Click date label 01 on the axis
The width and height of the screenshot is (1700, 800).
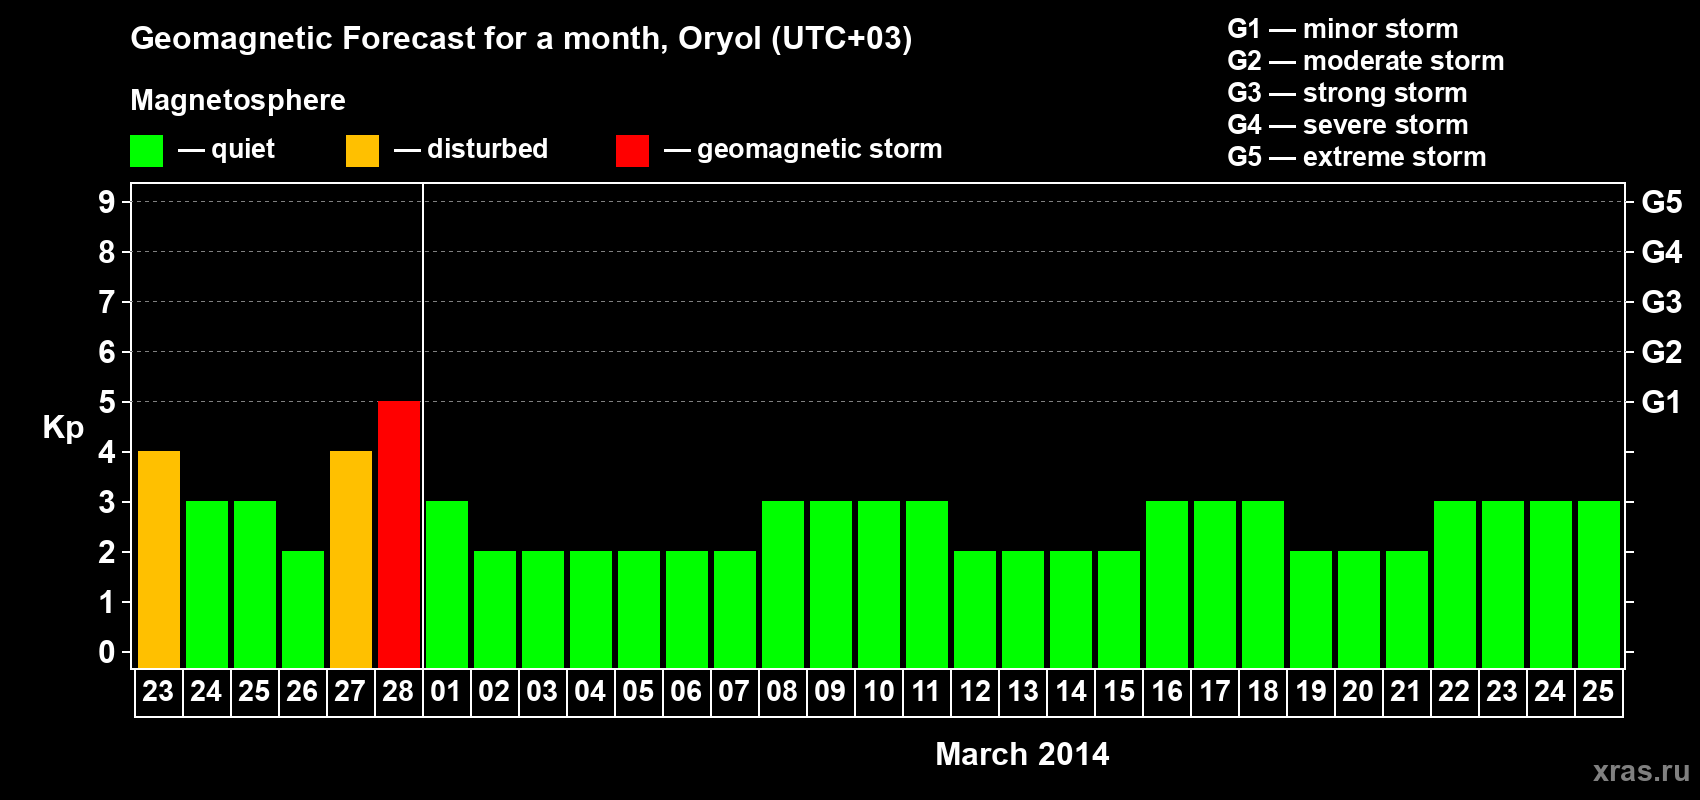click(446, 692)
